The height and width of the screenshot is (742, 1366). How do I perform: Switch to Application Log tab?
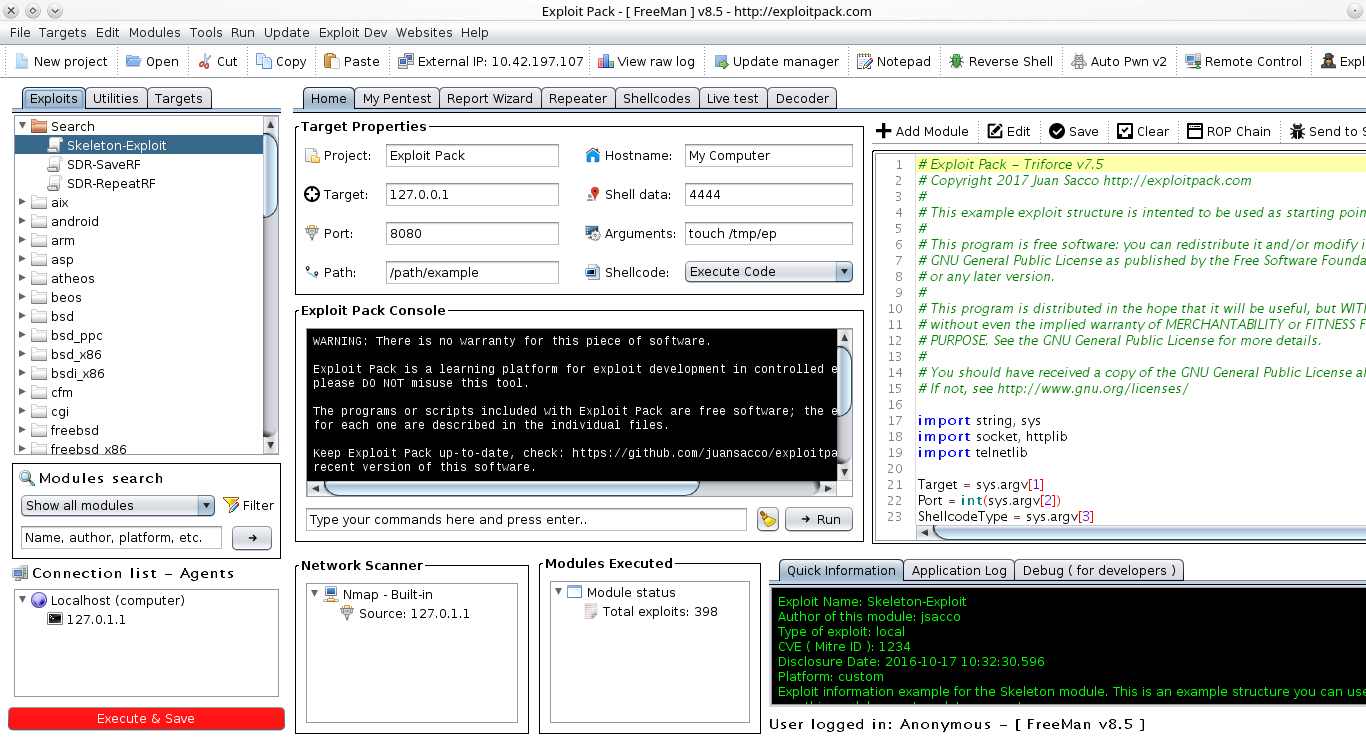click(x=959, y=570)
